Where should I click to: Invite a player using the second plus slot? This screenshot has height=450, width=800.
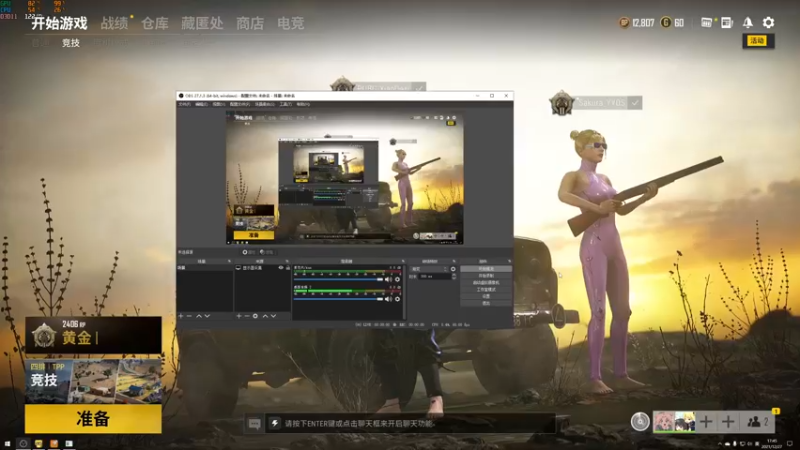click(728, 422)
